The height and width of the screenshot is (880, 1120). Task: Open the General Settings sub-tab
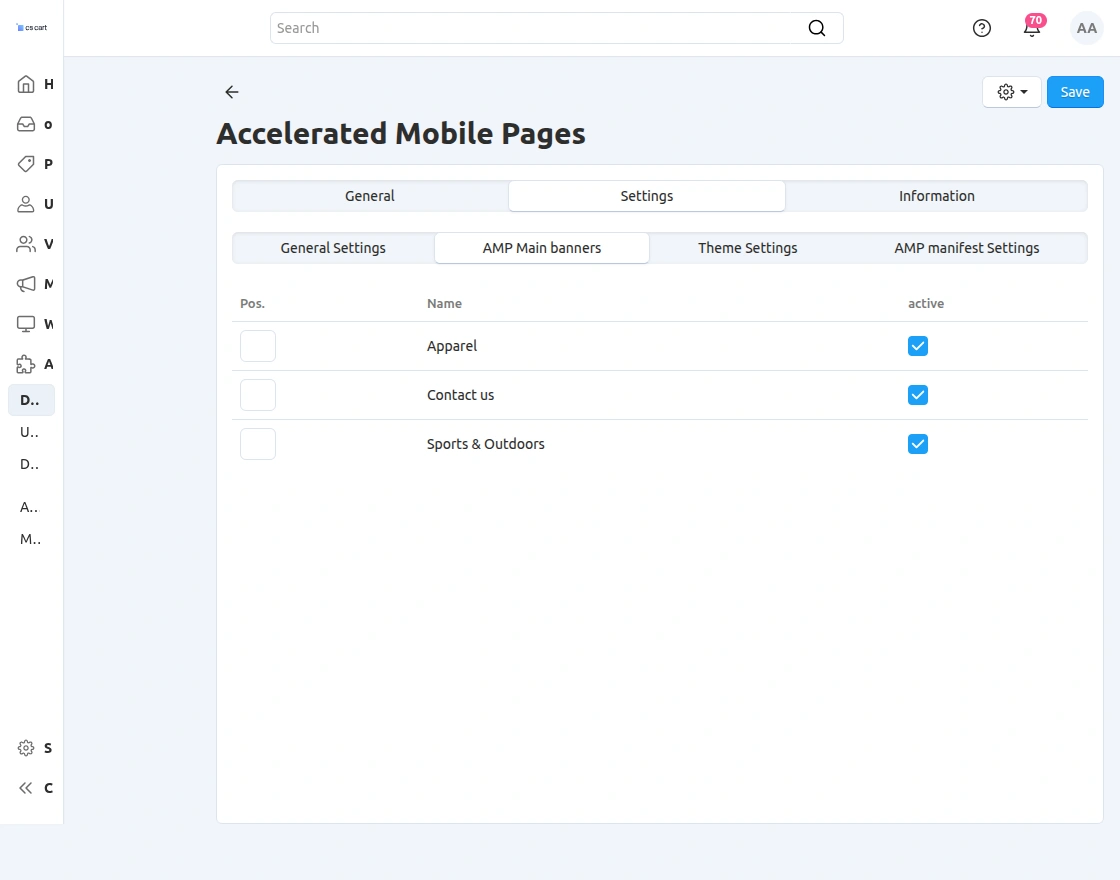click(x=333, y=248)
